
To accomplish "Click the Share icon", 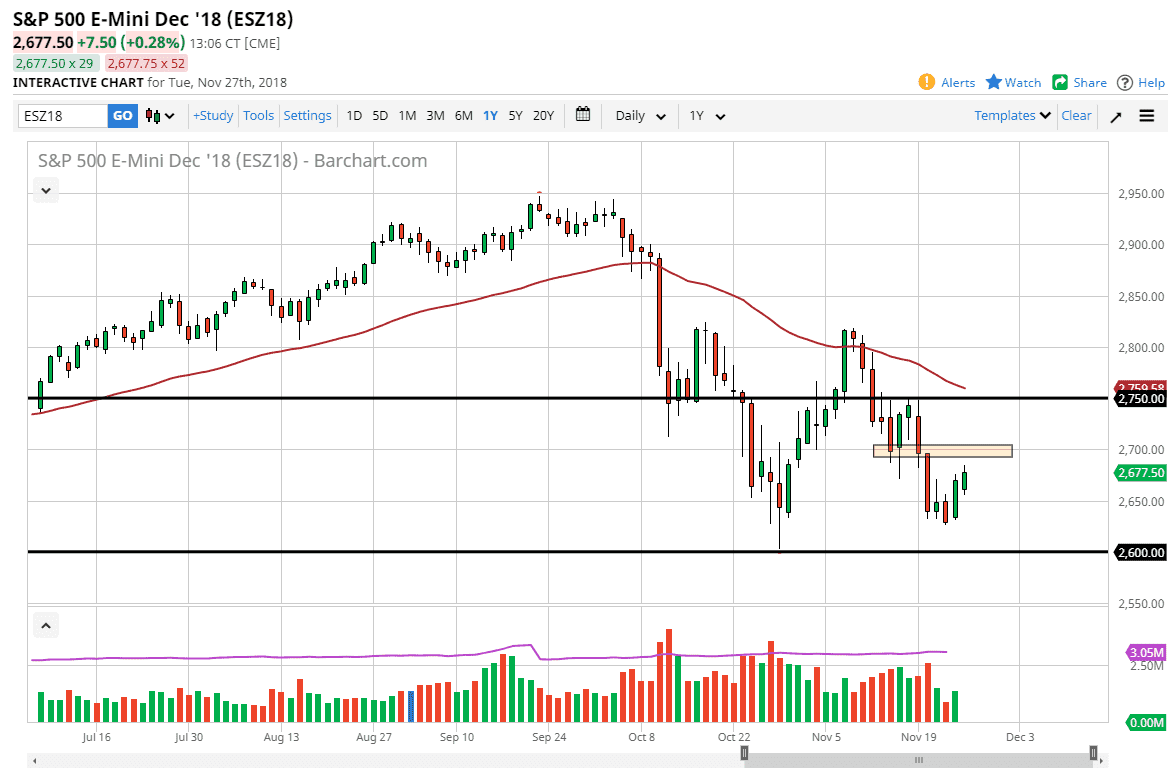I will pos(1060,82).
